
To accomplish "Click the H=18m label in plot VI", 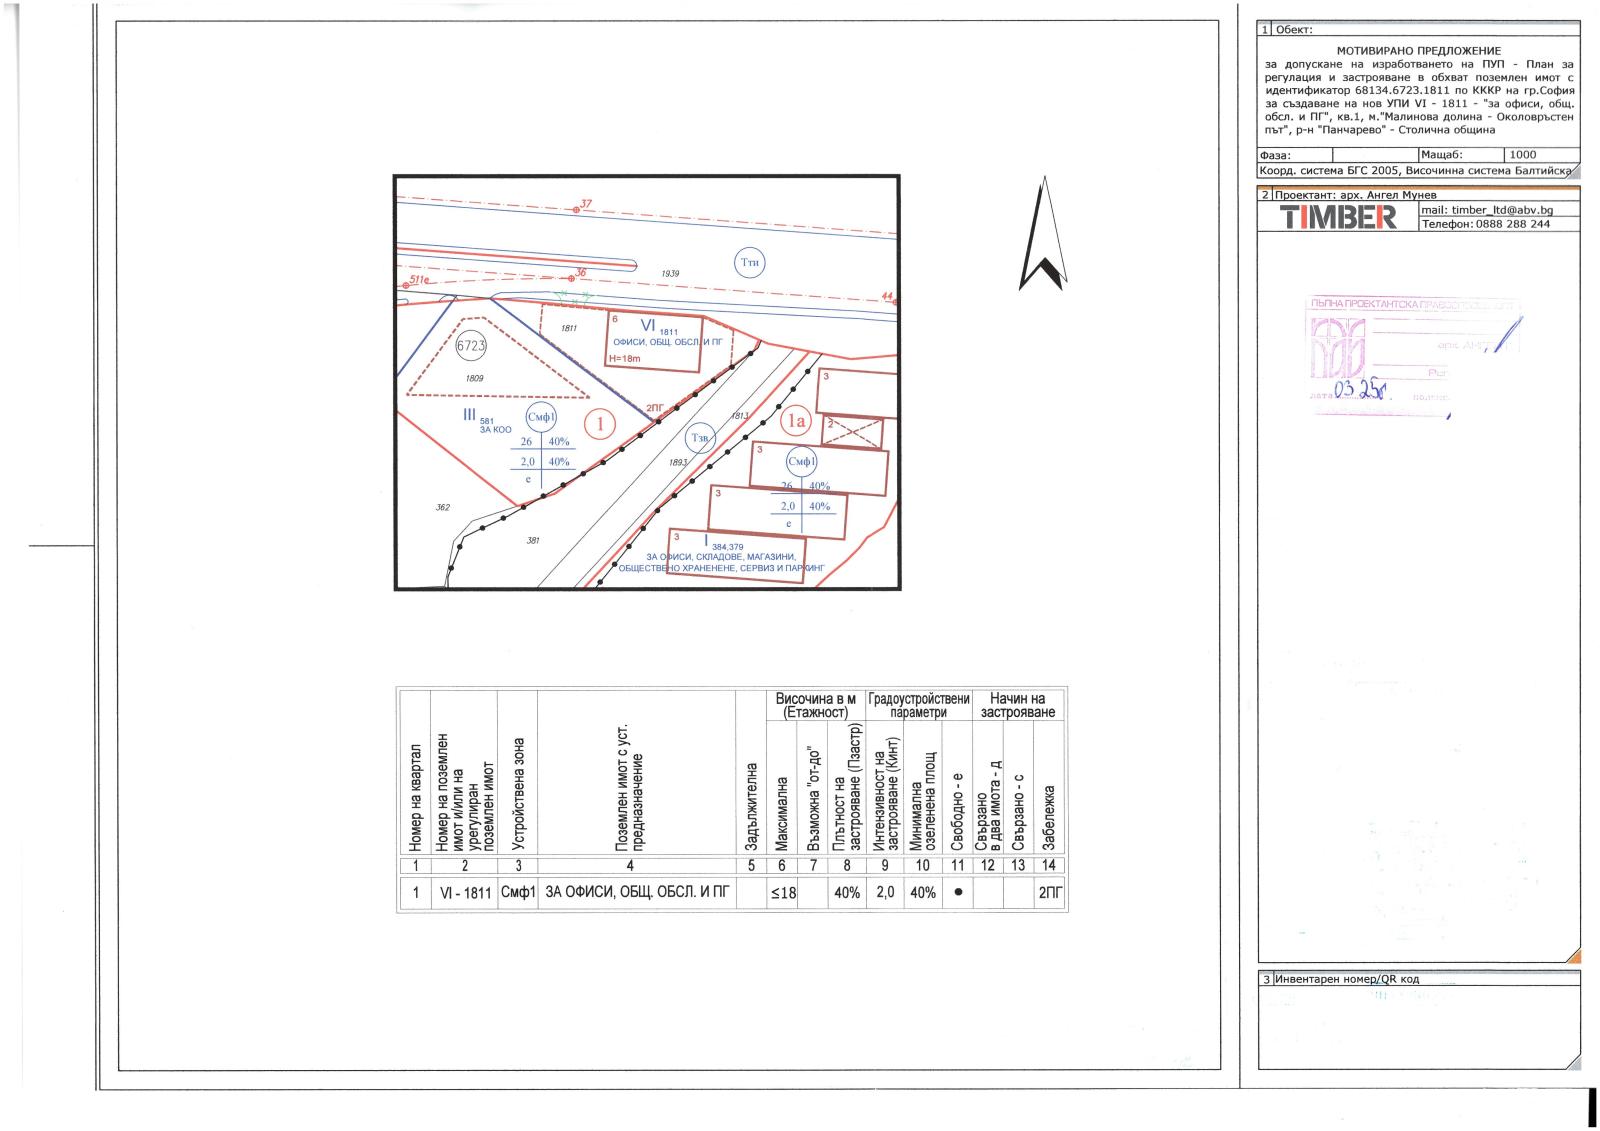I will (628, 358).
